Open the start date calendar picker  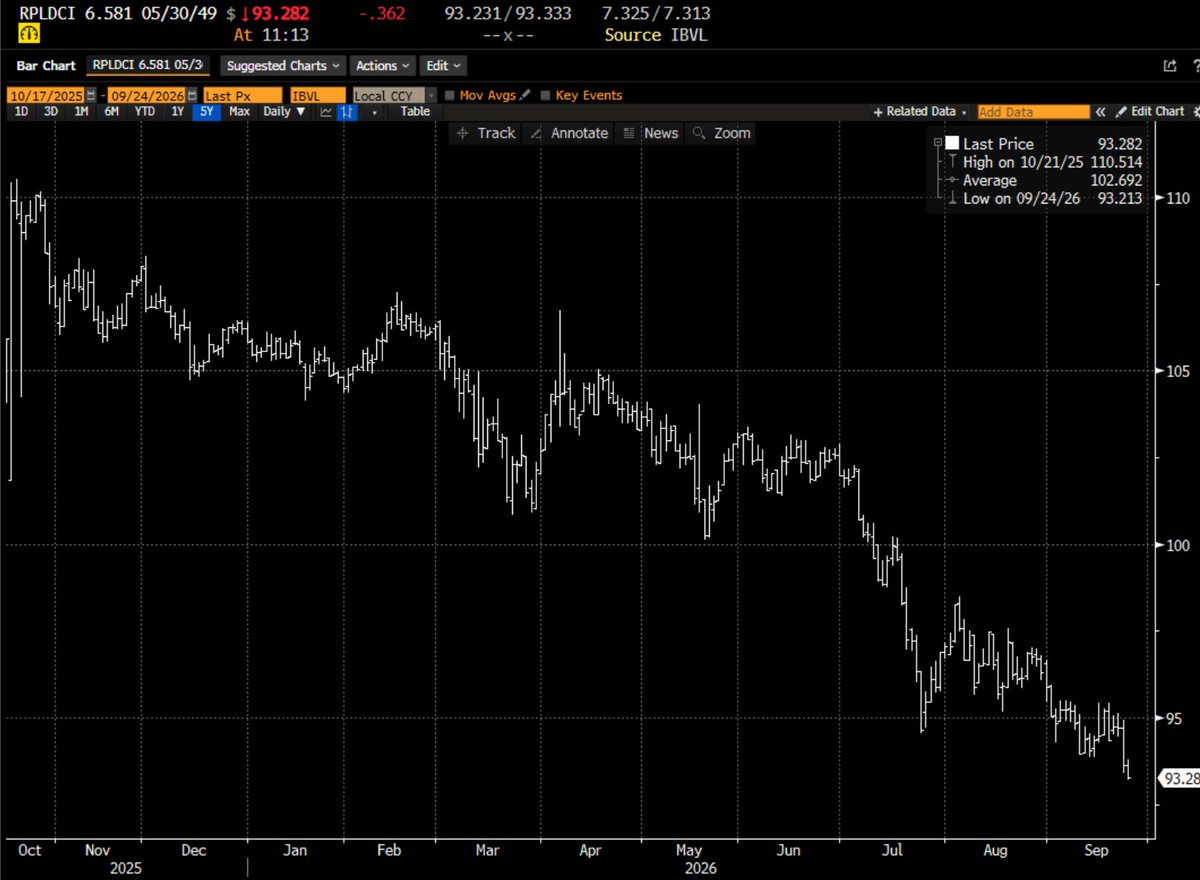point(91,95)
